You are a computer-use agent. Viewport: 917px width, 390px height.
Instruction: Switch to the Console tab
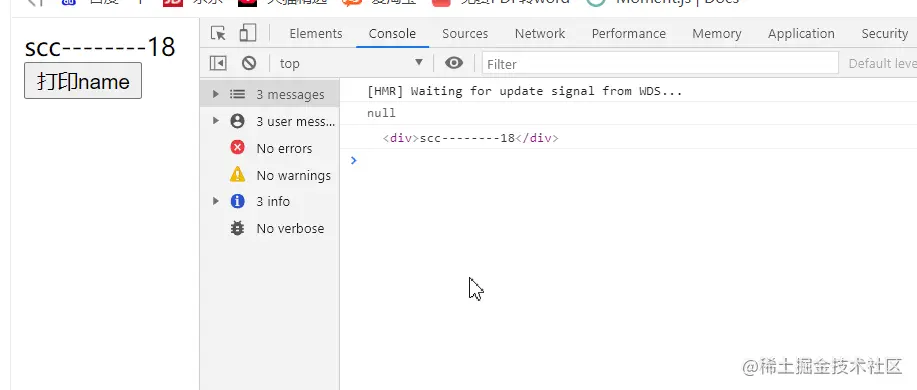(392, 33)
